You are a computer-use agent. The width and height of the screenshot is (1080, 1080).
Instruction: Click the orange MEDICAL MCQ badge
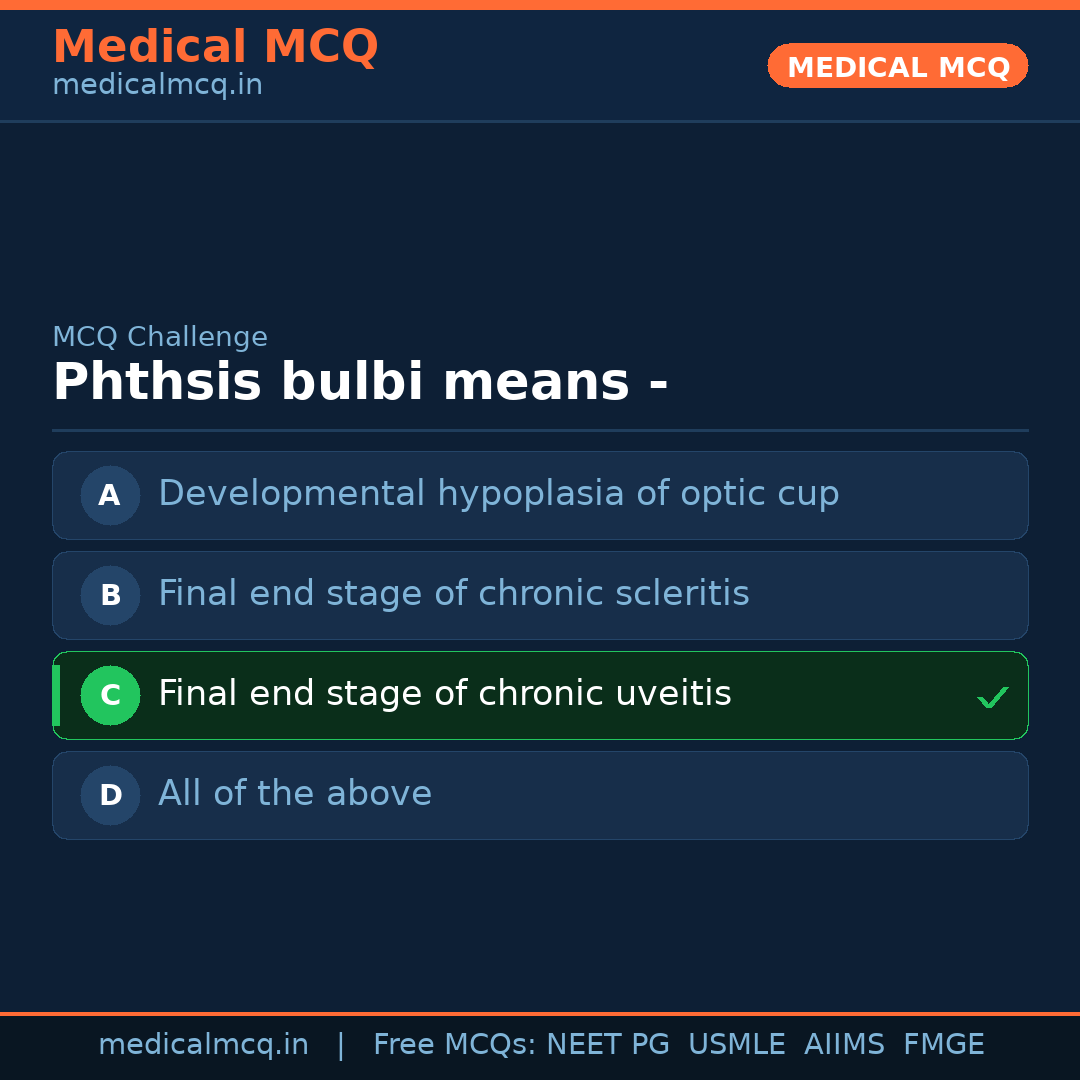pos(897,66)
